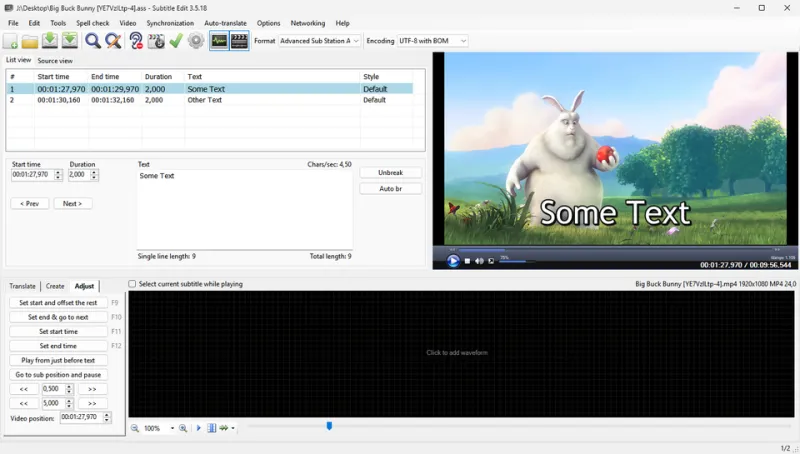800x454 pixels.
Task: Expand the waveform playback speed dropdown arrow
Action: point(233,428)
